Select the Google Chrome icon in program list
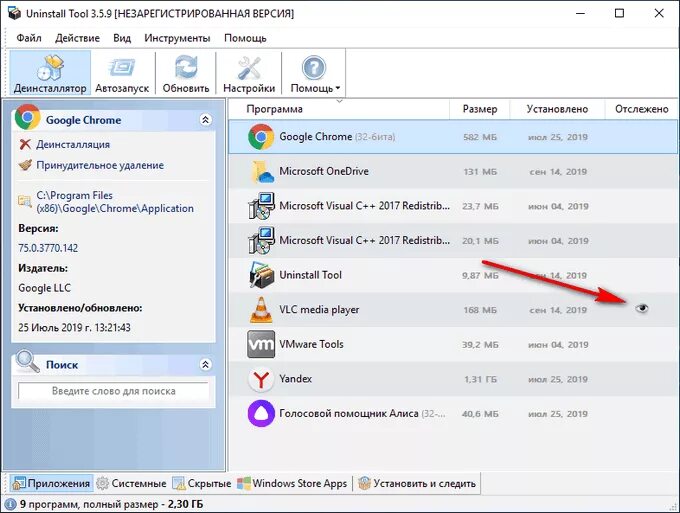 pos(261,137)
